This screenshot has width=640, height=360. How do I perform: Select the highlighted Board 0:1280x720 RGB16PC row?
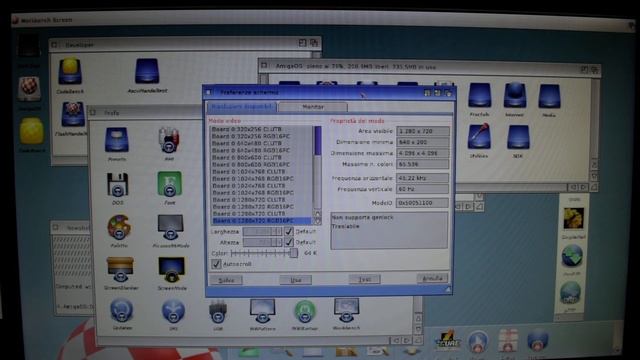point(261,221)
